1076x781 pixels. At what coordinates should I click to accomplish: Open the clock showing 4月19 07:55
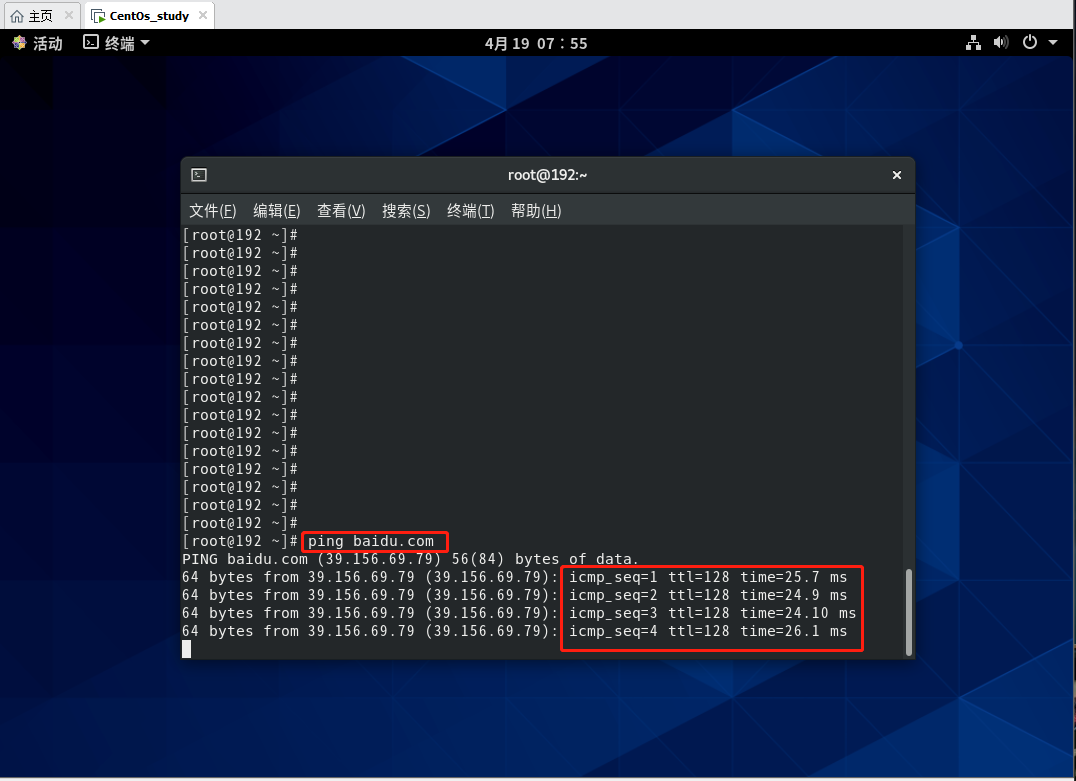coord(536,43)
